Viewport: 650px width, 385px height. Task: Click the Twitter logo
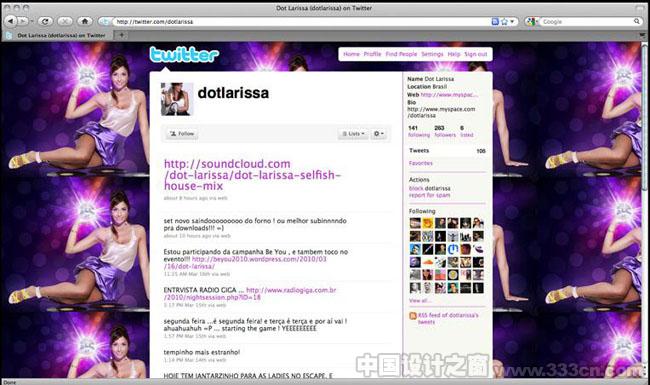[184, 54]
